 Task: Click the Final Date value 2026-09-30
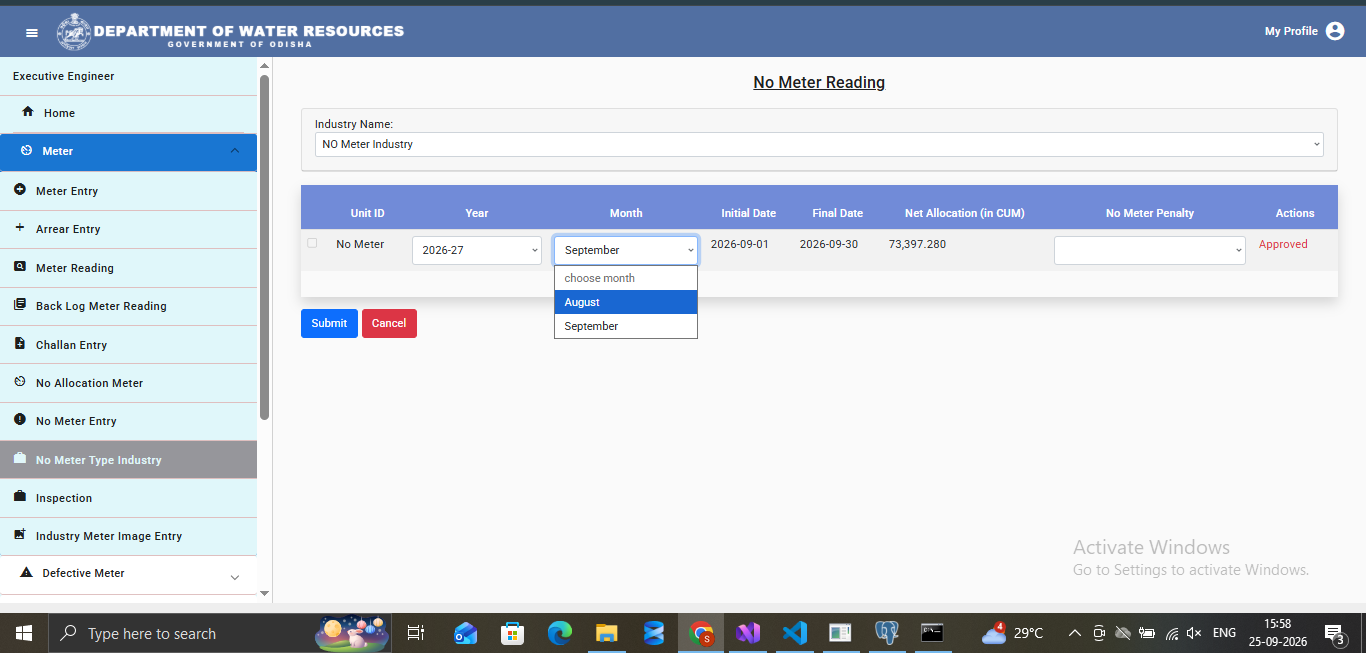click(829, 244)
